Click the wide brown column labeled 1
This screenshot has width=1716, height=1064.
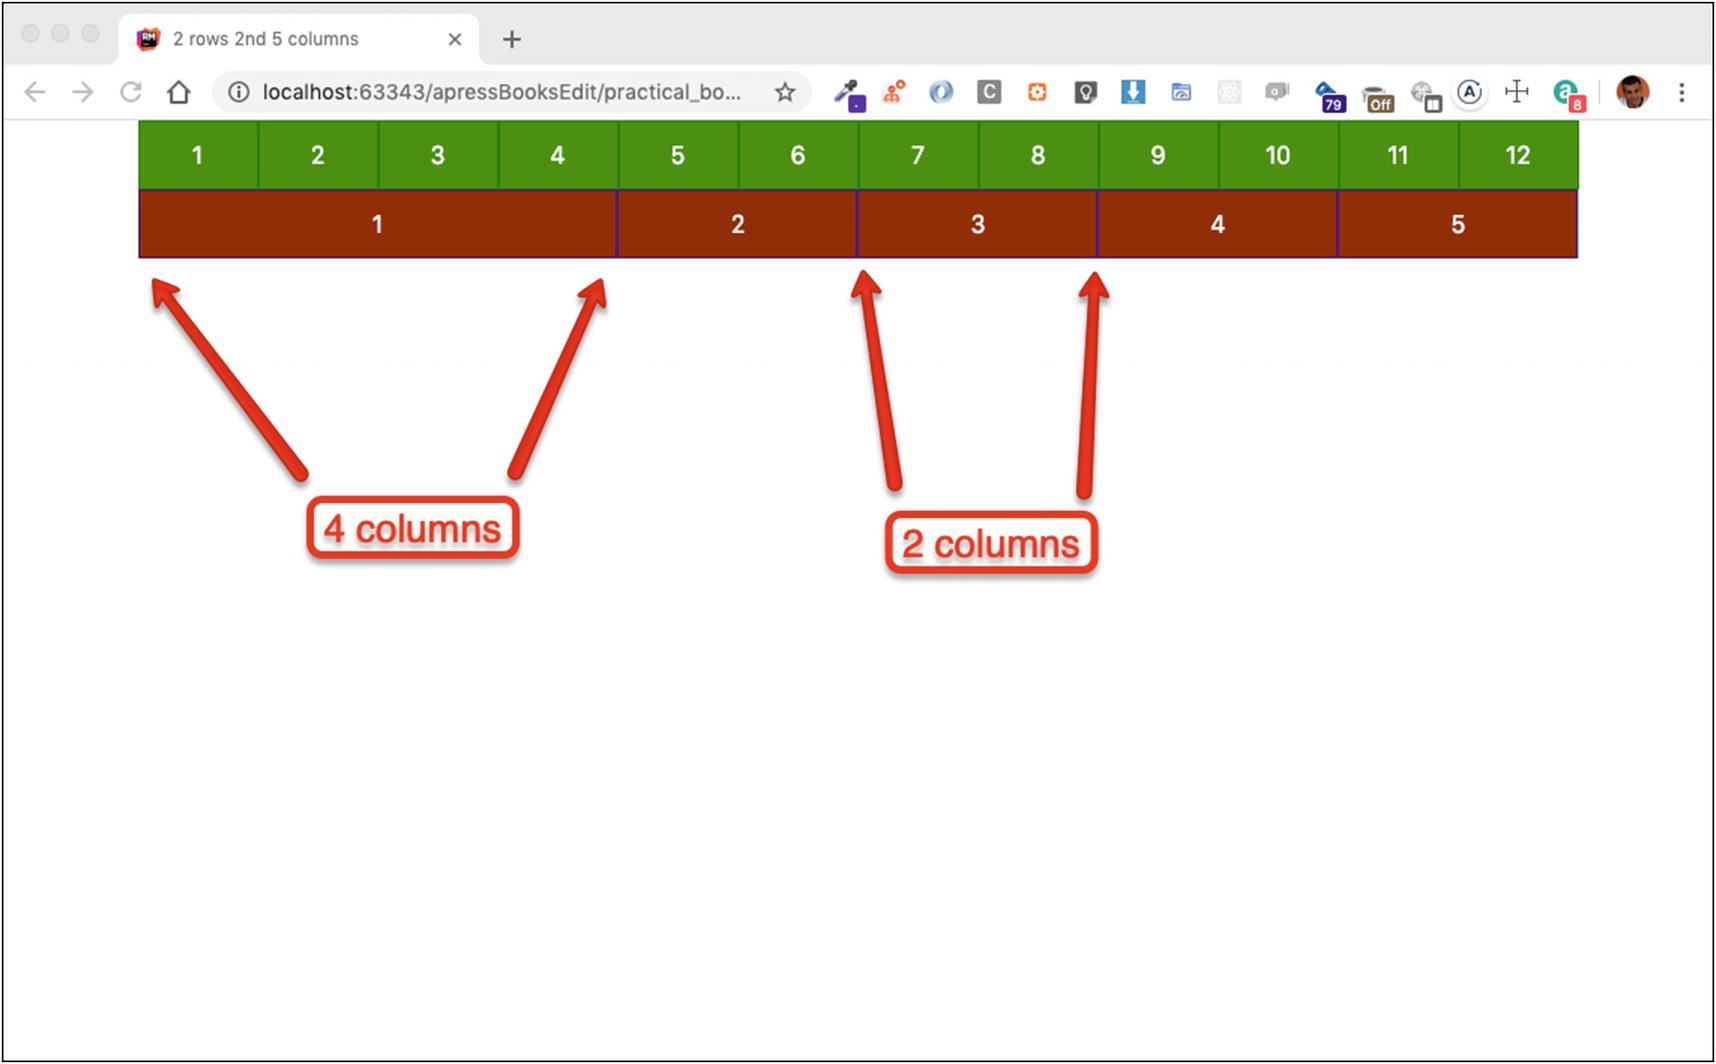[377, 224]
